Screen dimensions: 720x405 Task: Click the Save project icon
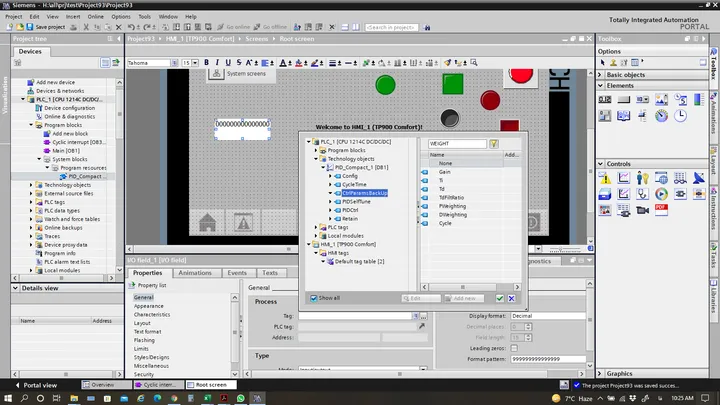(30, 27)
